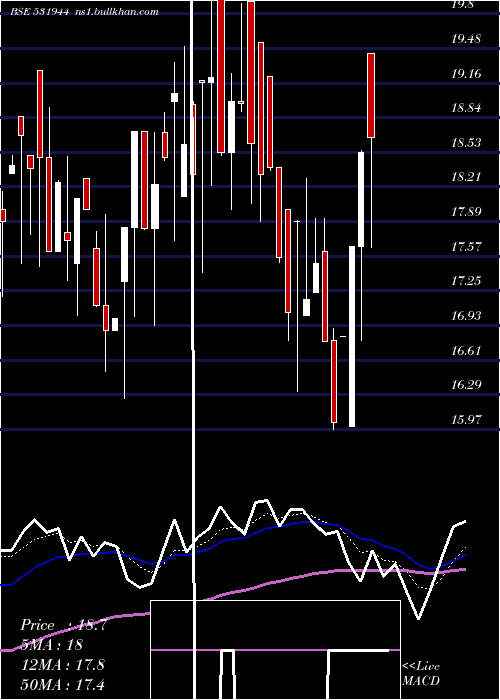Select the 18.84 price axis label
Viewport: 500px width, 700px height.
466,108
